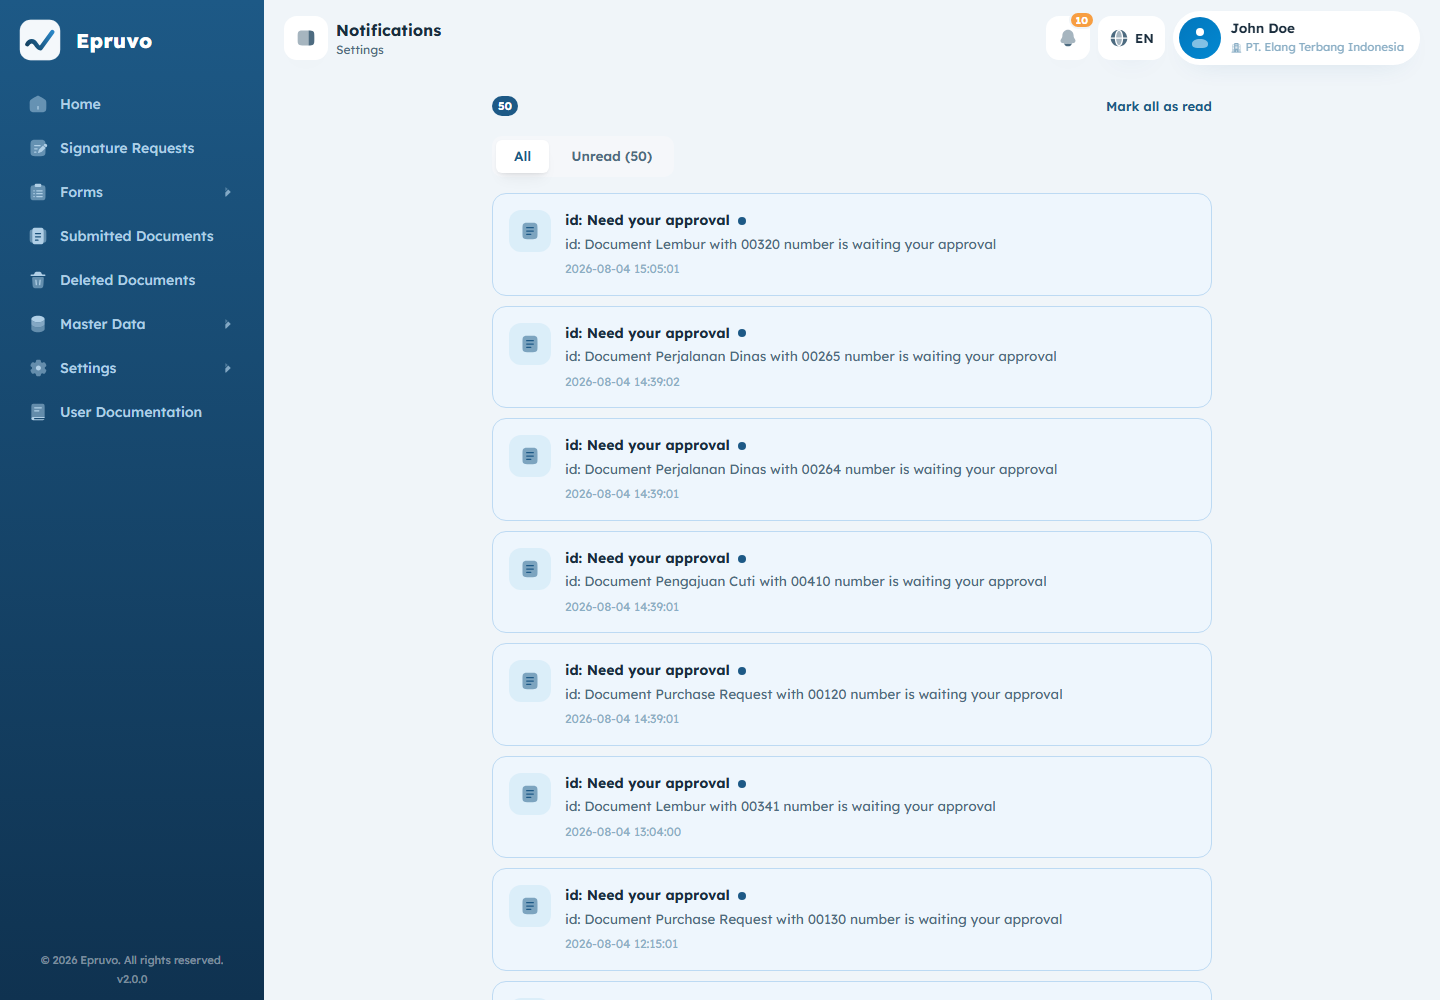Click the Master Data database icon

tap(38, 324)
